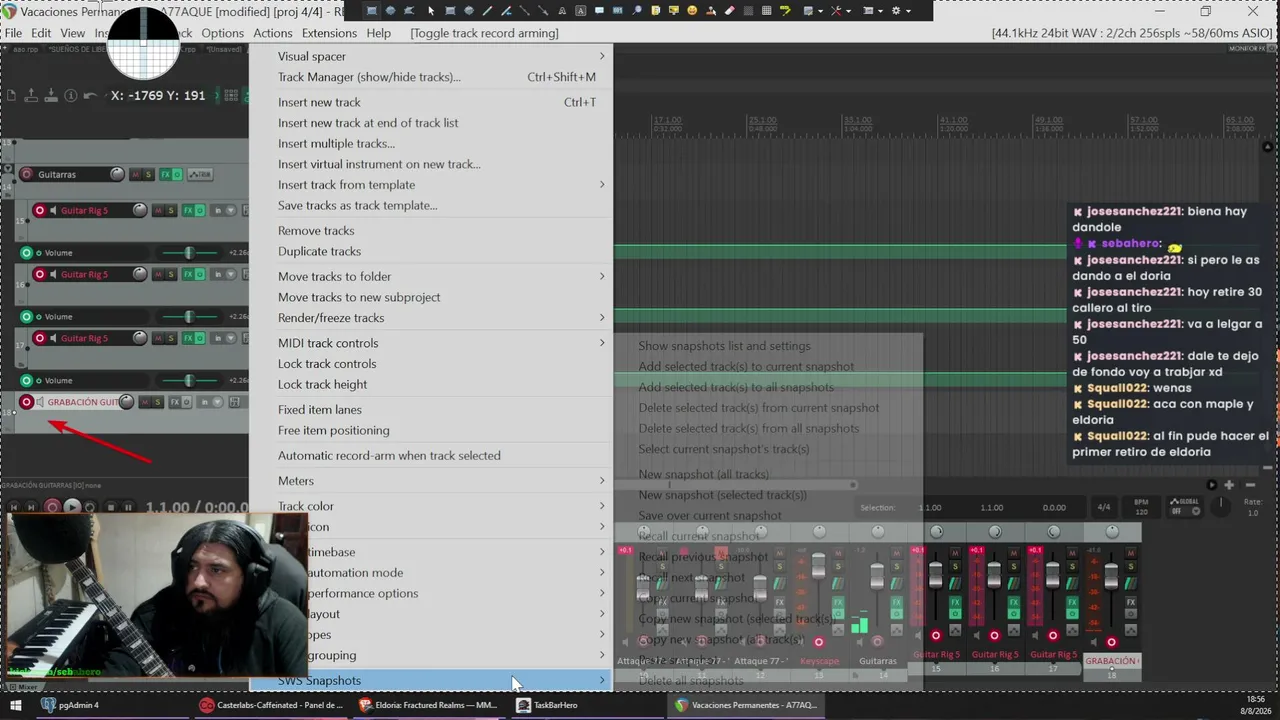Choose the boxed text annotation tool
The width and height of the screenshot is (1280, 720).
click(x=581, y=11)
